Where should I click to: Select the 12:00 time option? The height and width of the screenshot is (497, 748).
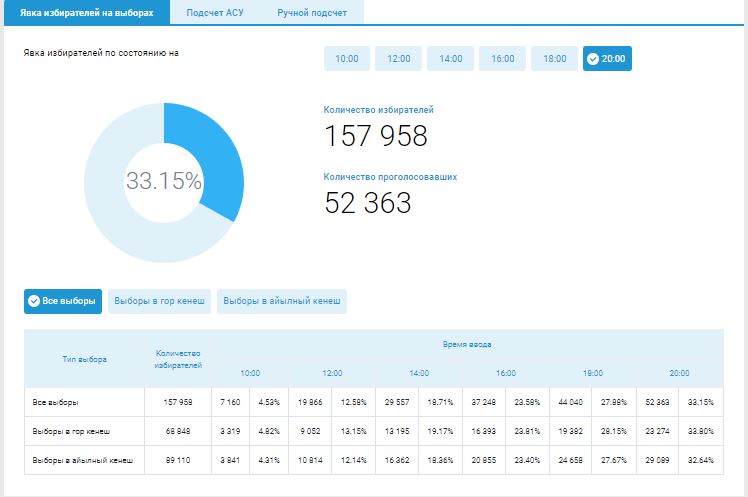coord(399,59)
